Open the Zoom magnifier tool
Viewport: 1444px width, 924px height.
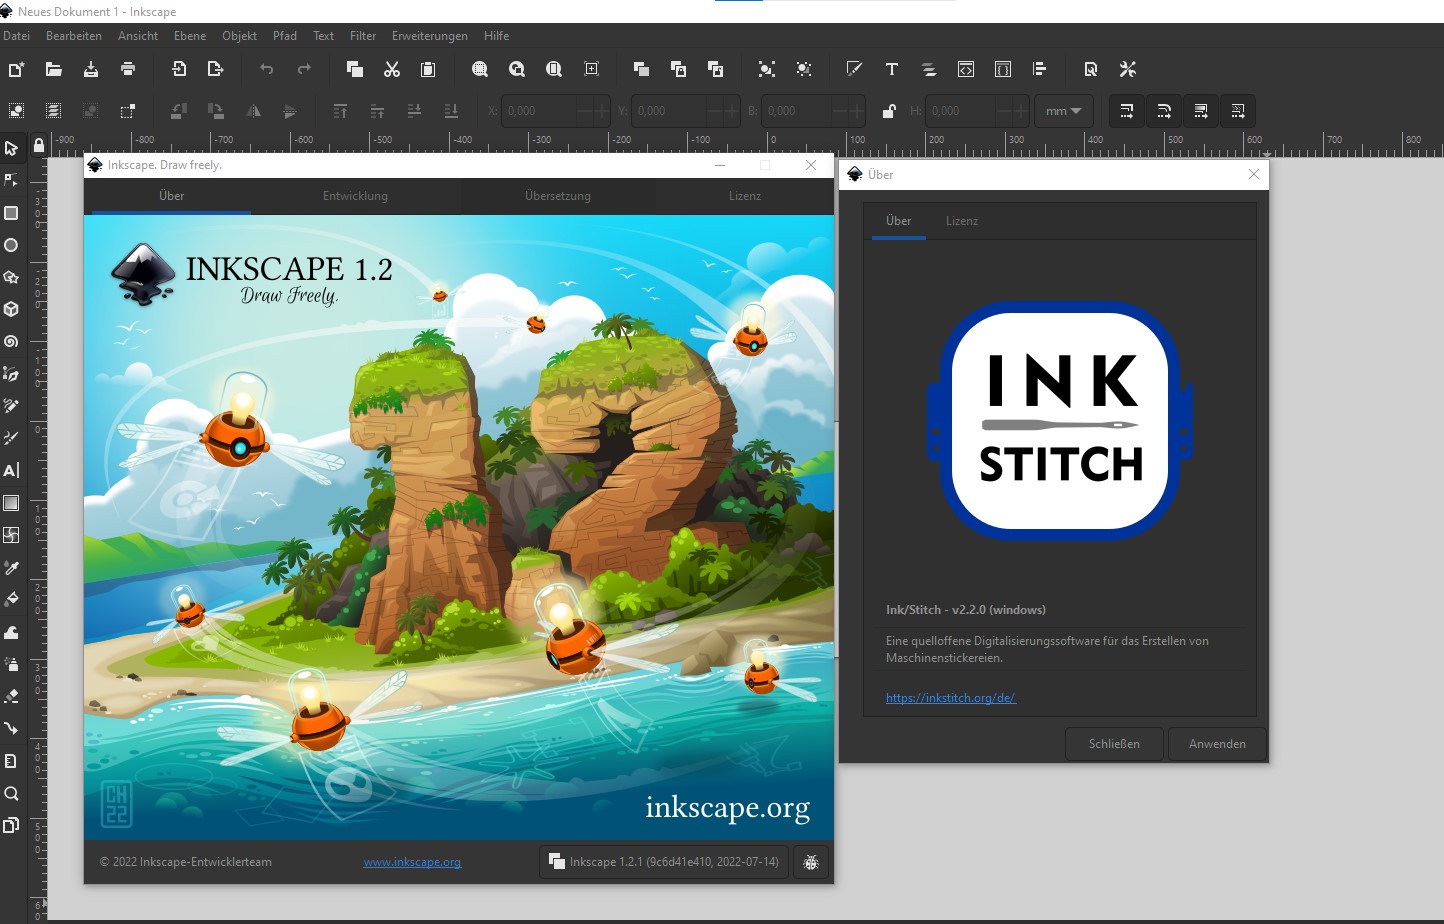[x=12, y=793]
